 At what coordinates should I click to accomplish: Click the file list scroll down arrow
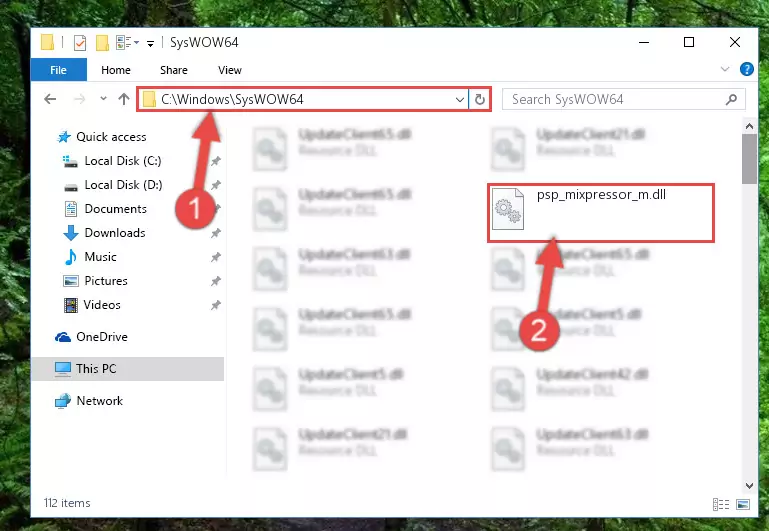[x=749, y=485]
